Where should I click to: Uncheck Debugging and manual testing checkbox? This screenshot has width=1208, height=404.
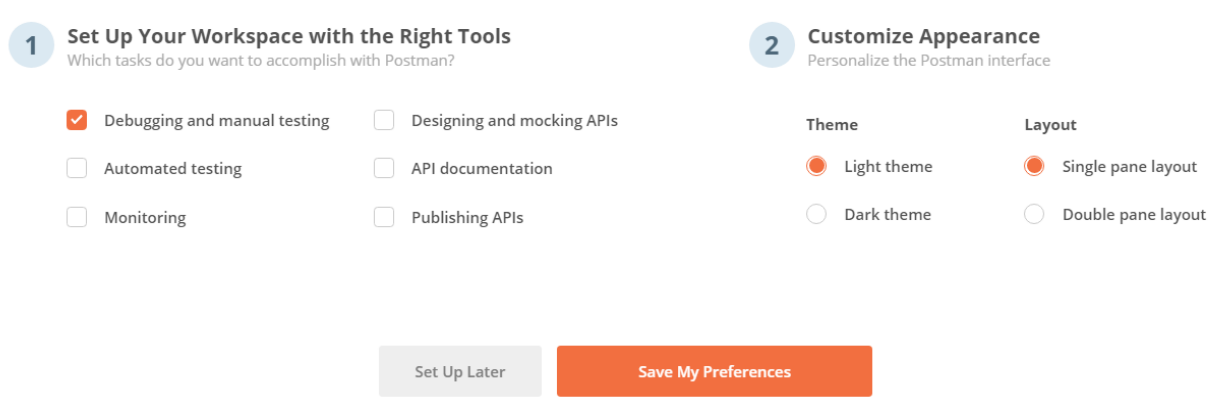coord(77,120)
